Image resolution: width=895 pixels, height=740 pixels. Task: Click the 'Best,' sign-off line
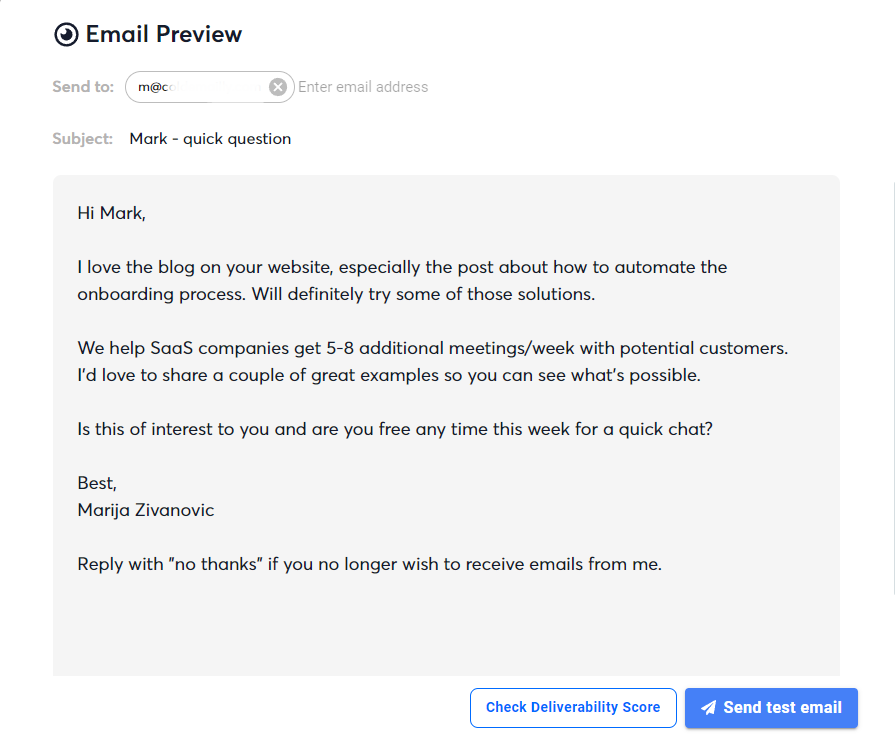coord(97,484)
